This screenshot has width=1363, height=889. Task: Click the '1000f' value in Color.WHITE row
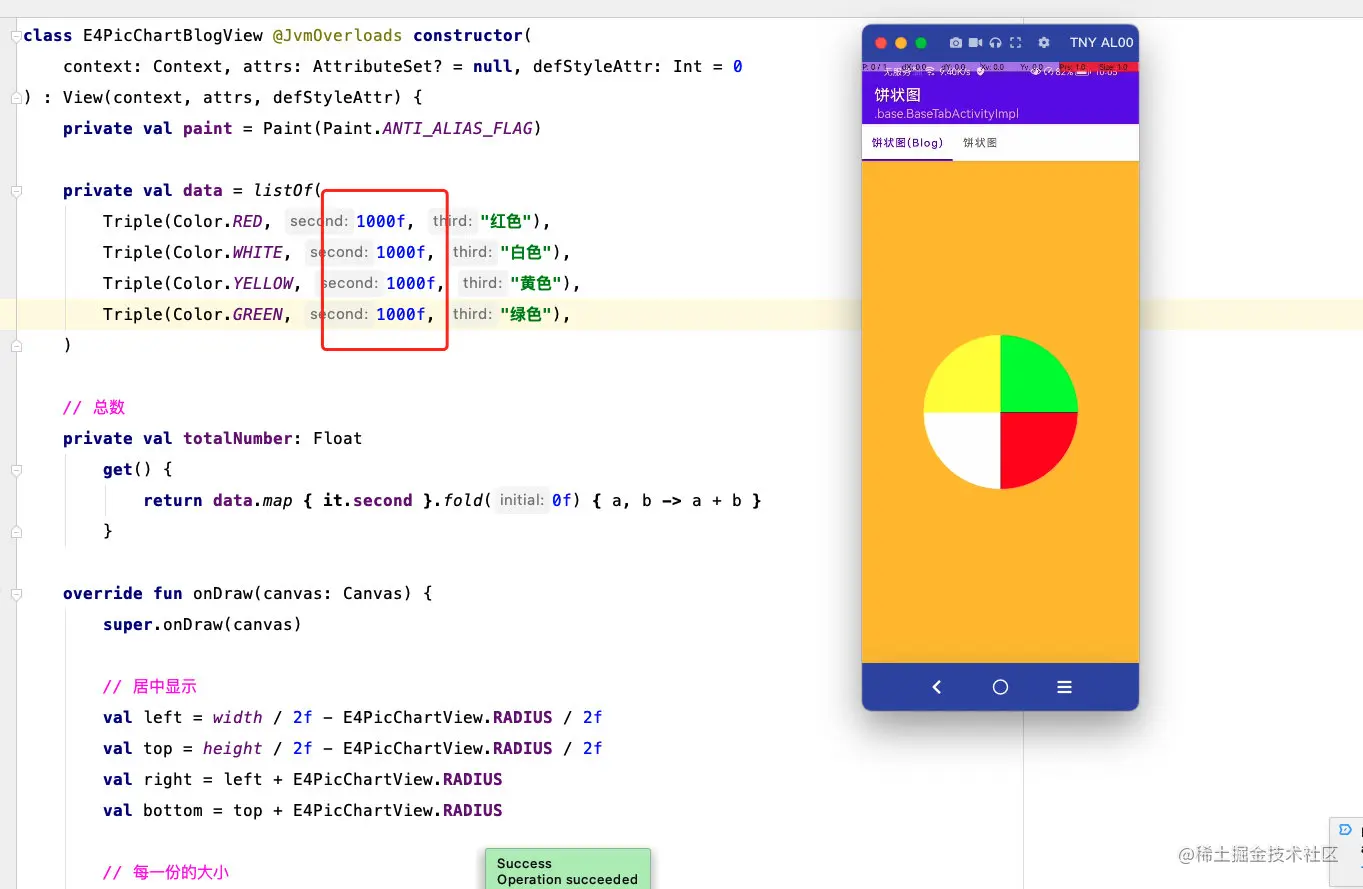[401, 253]
